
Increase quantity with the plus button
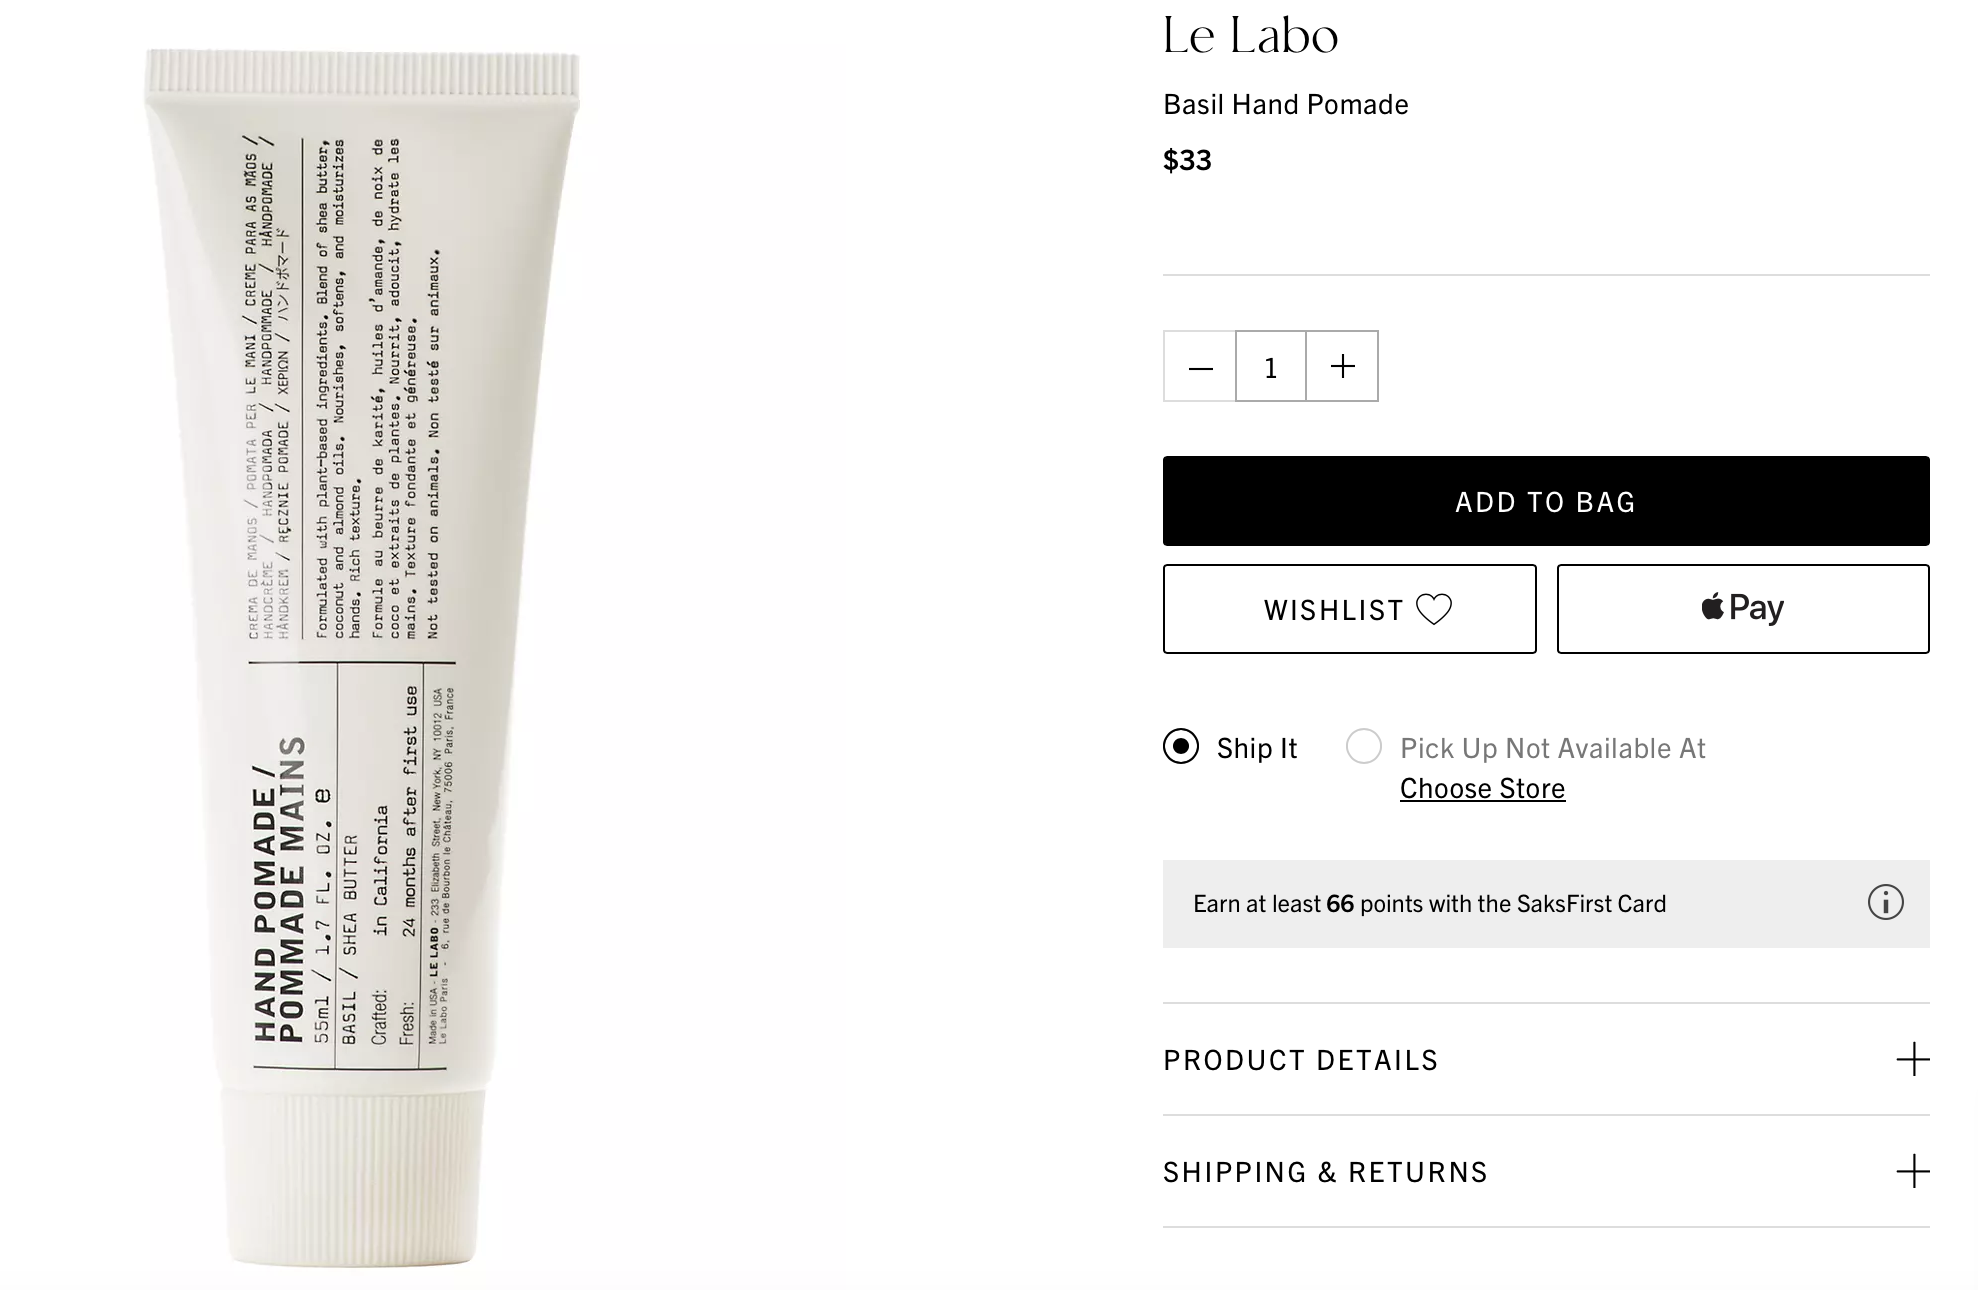[x=1342, y=367]
